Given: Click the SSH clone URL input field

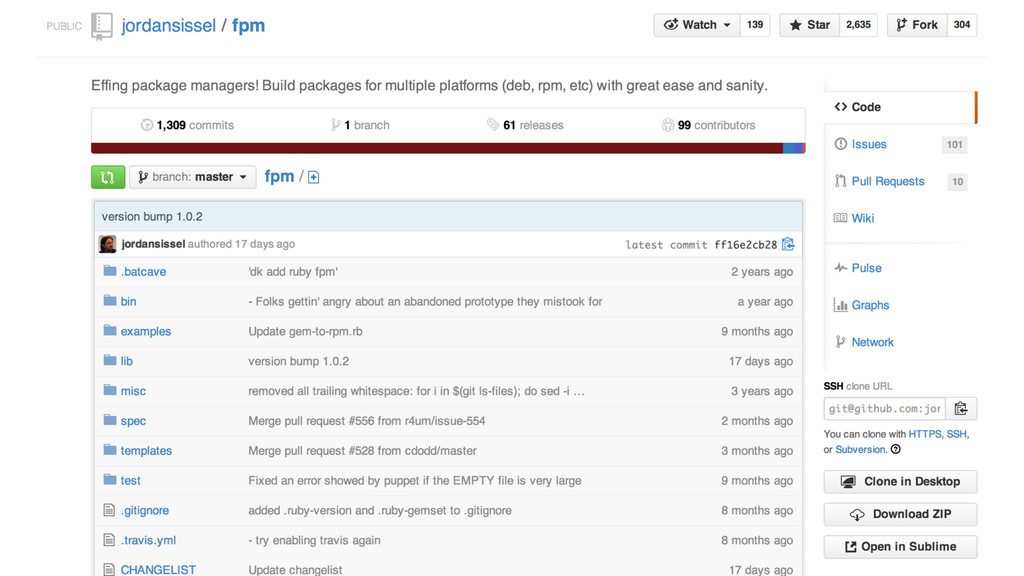Looking at the screenshot, I should point(885,409).
